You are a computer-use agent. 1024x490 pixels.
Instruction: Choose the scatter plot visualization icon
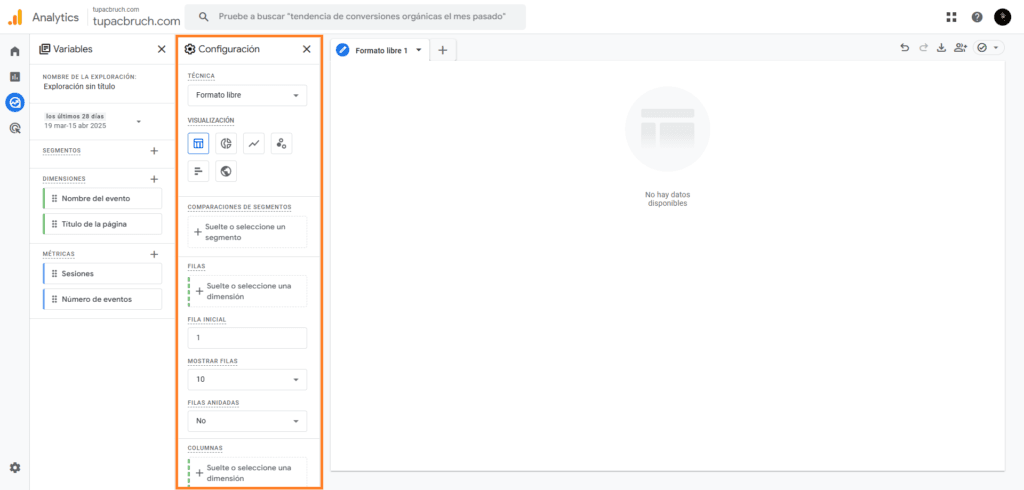point(281,144)
